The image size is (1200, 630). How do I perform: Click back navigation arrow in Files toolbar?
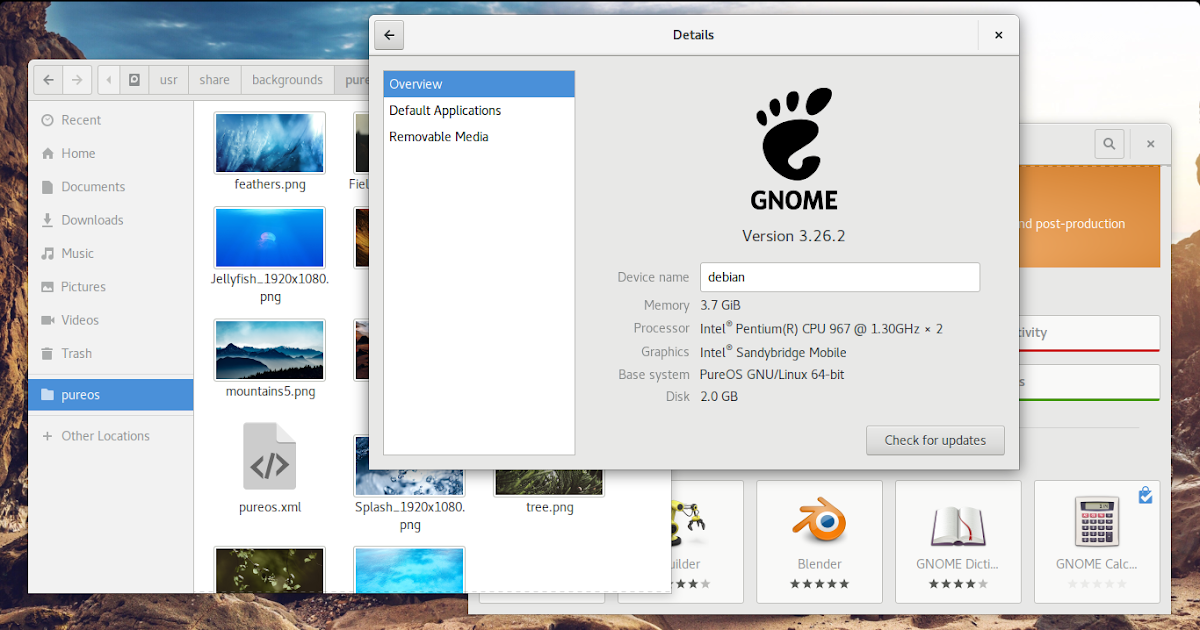pos(48,79)
